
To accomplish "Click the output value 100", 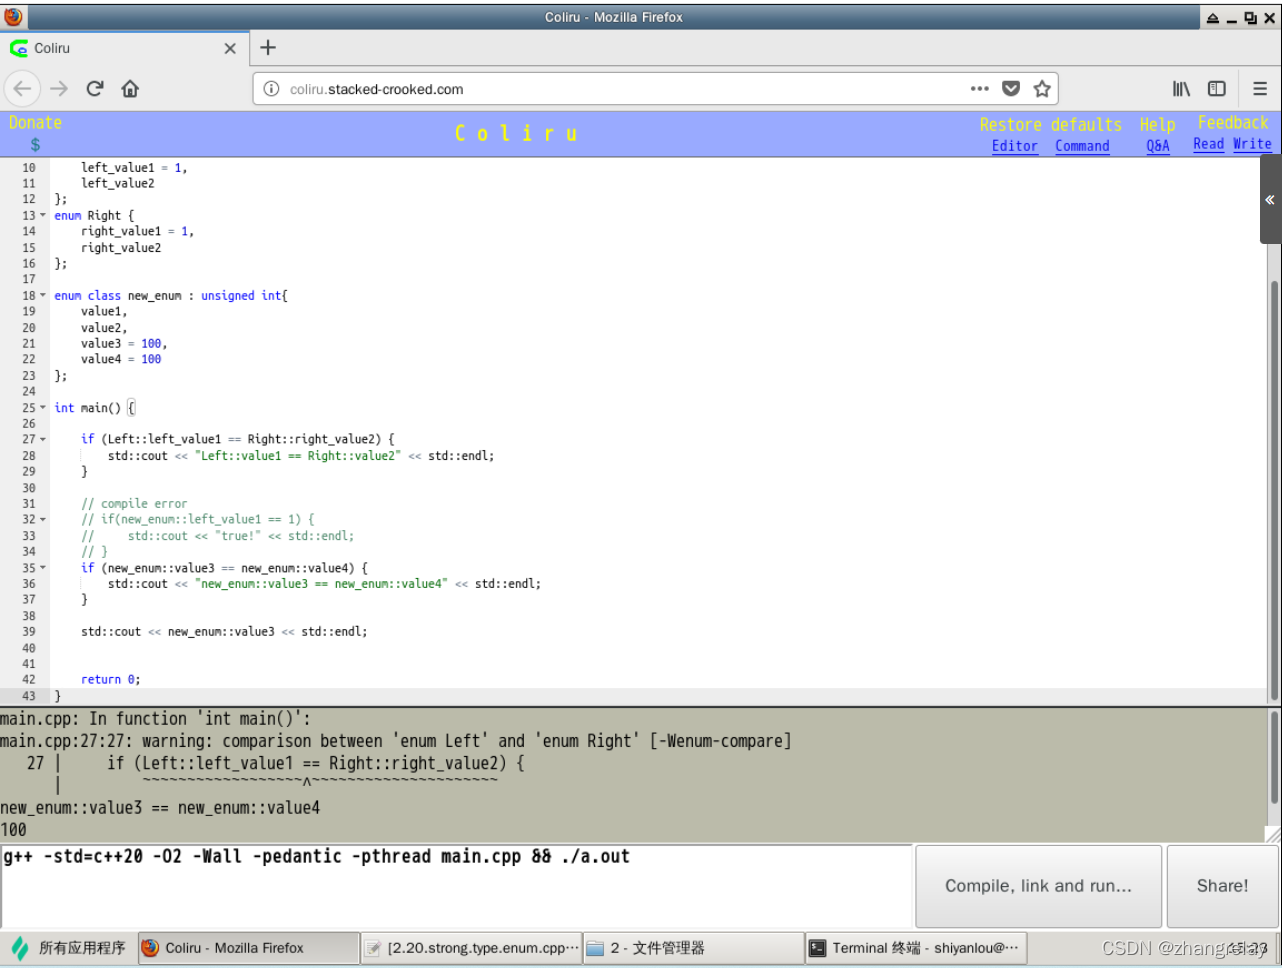I will (14, 830).
